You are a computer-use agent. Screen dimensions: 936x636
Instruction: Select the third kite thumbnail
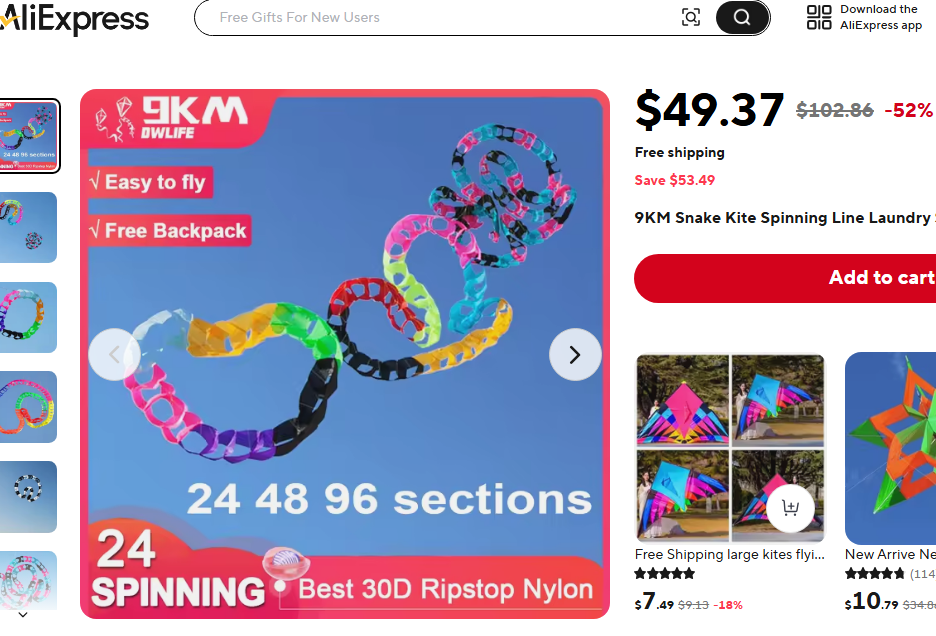(x=28, y=317)
